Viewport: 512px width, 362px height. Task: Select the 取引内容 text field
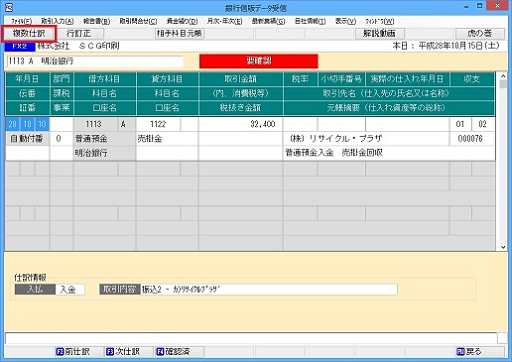[269, 289]
